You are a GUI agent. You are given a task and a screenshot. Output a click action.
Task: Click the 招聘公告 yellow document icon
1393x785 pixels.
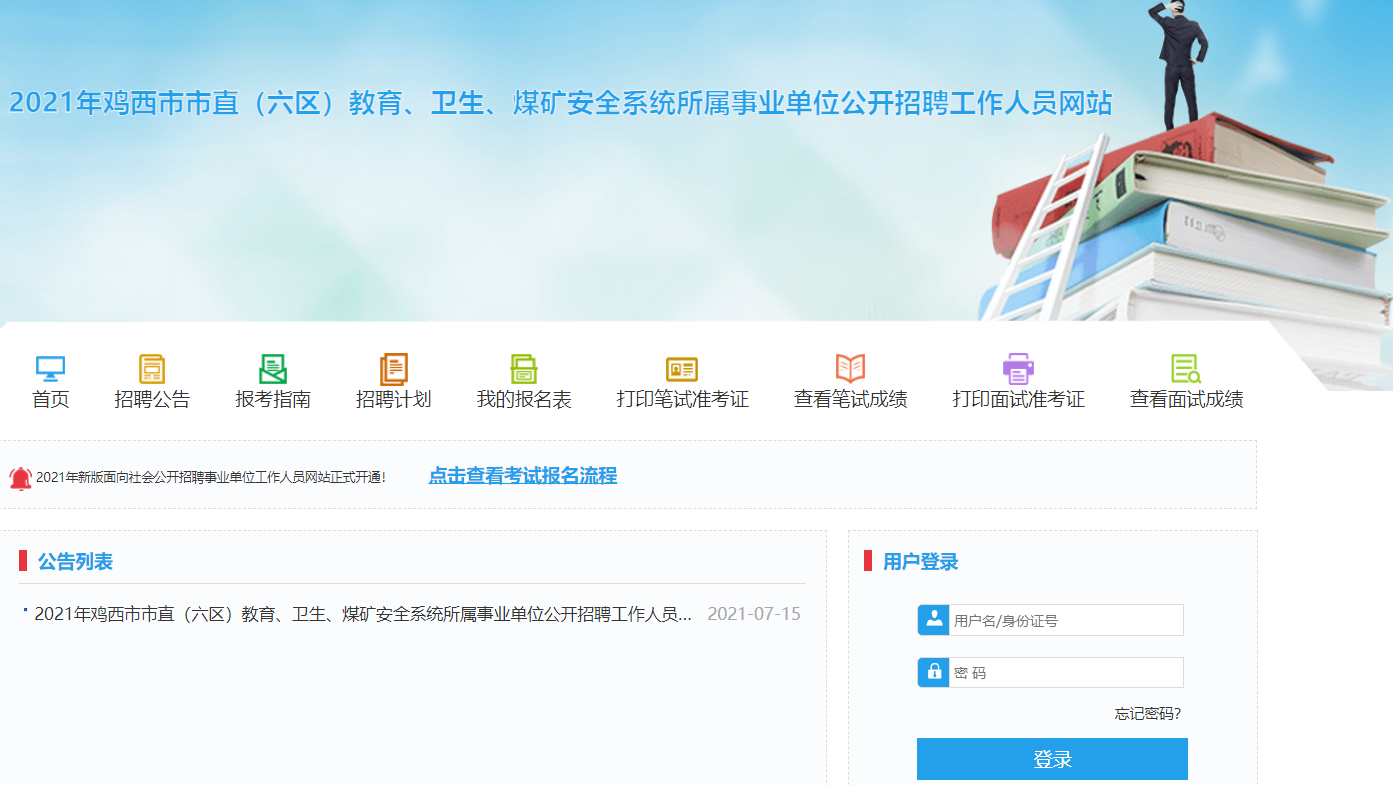tap(152, 369)
